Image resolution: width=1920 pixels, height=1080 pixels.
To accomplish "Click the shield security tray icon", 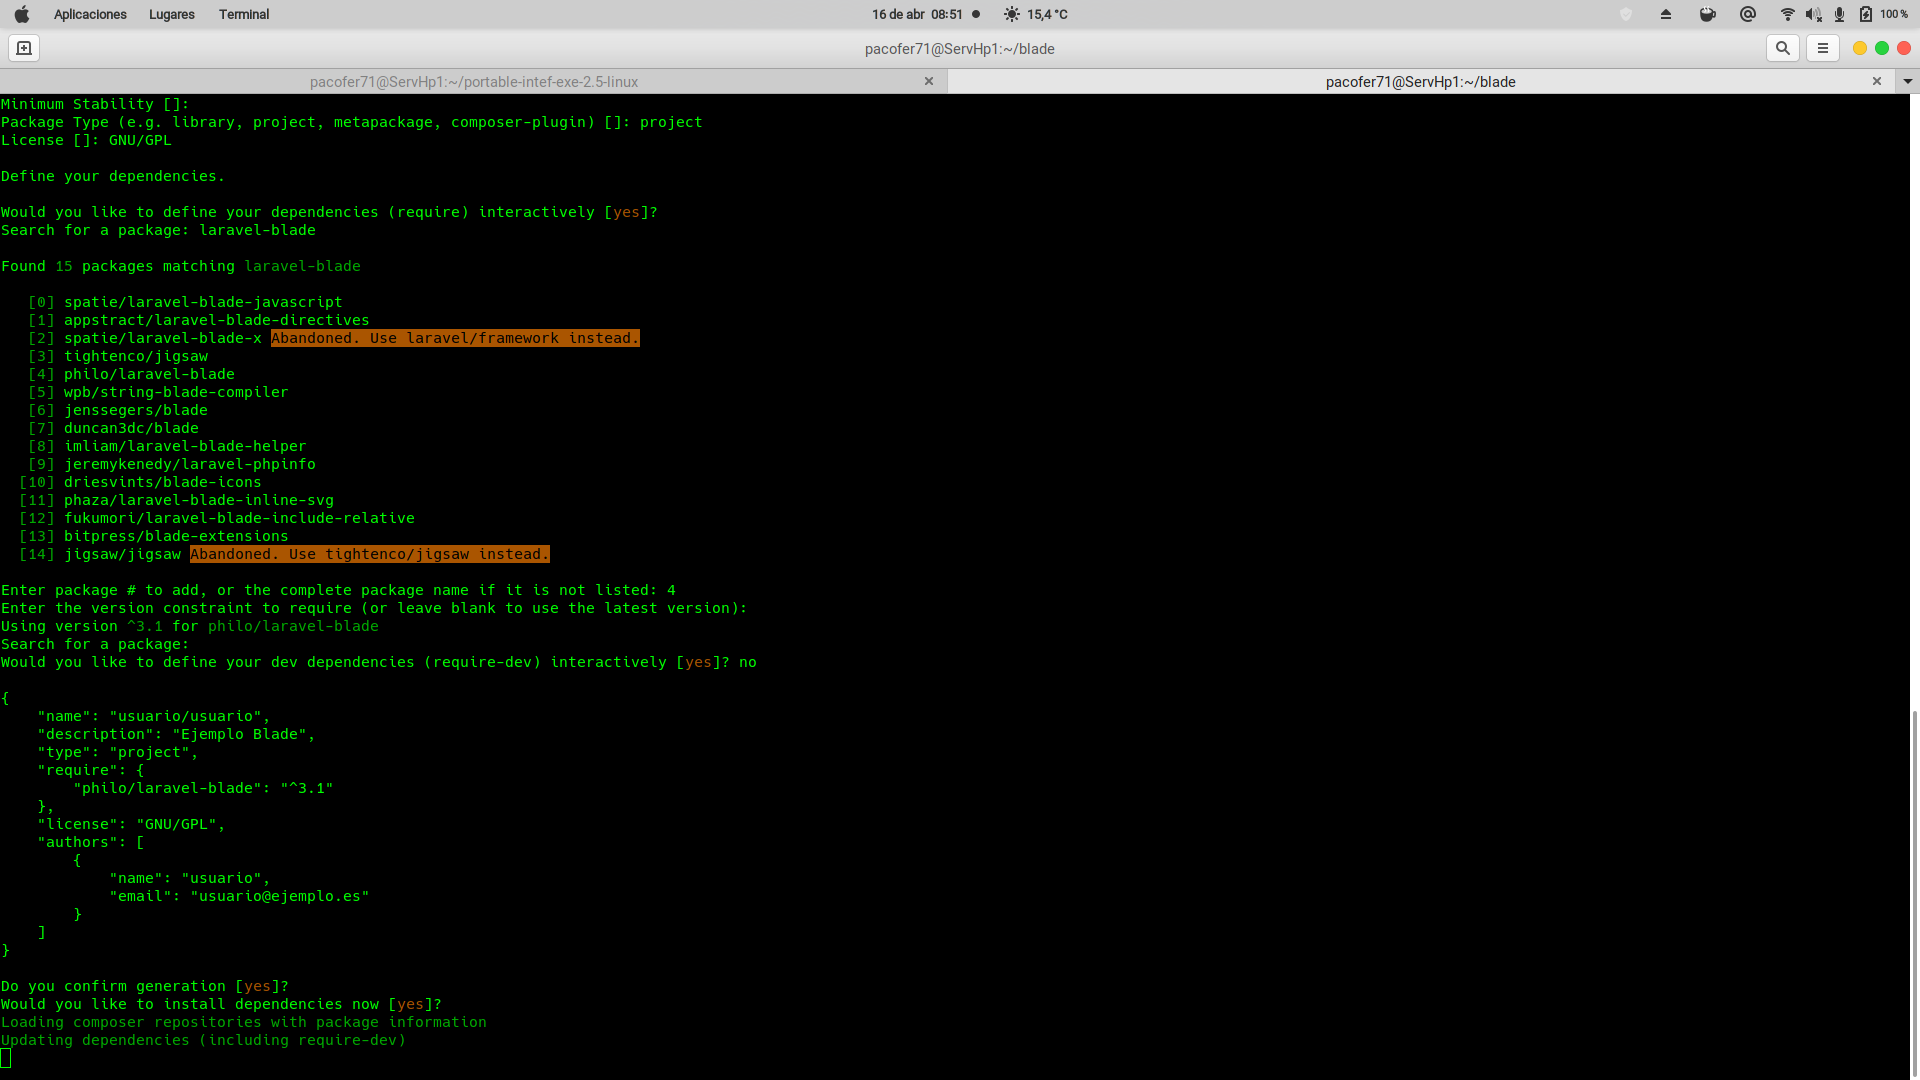I will pyautogui.click(x=1626, y=14).
